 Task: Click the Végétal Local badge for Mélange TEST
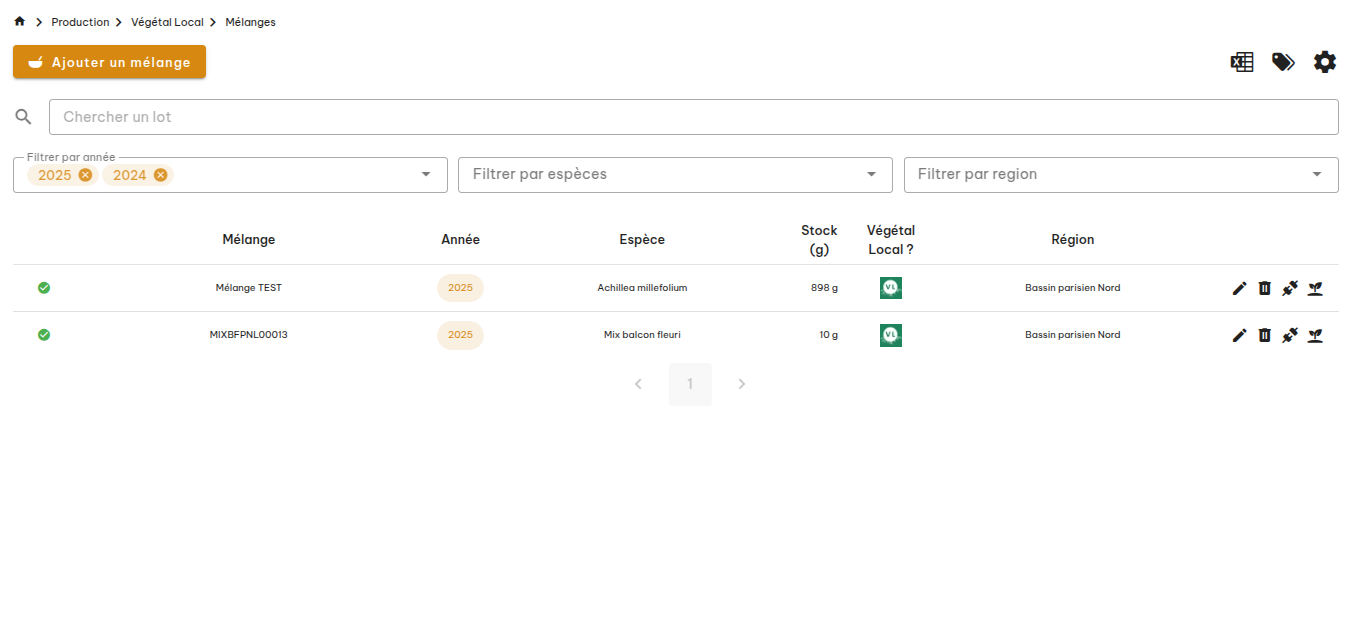pos(890,288)
